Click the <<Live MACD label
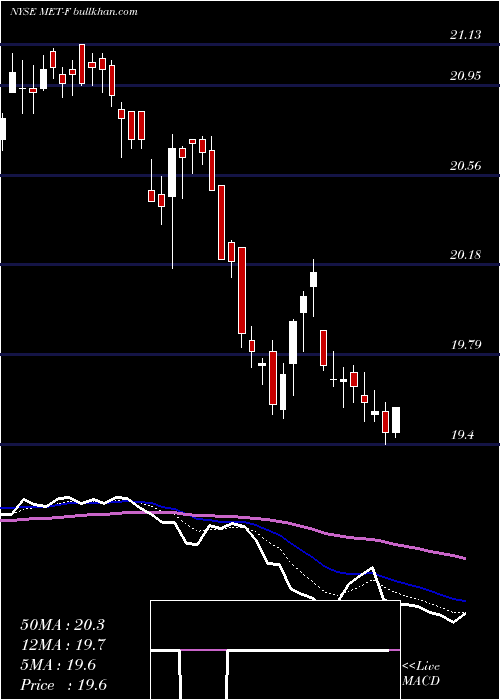Viewport: 500px width, 700px height. 421,673
